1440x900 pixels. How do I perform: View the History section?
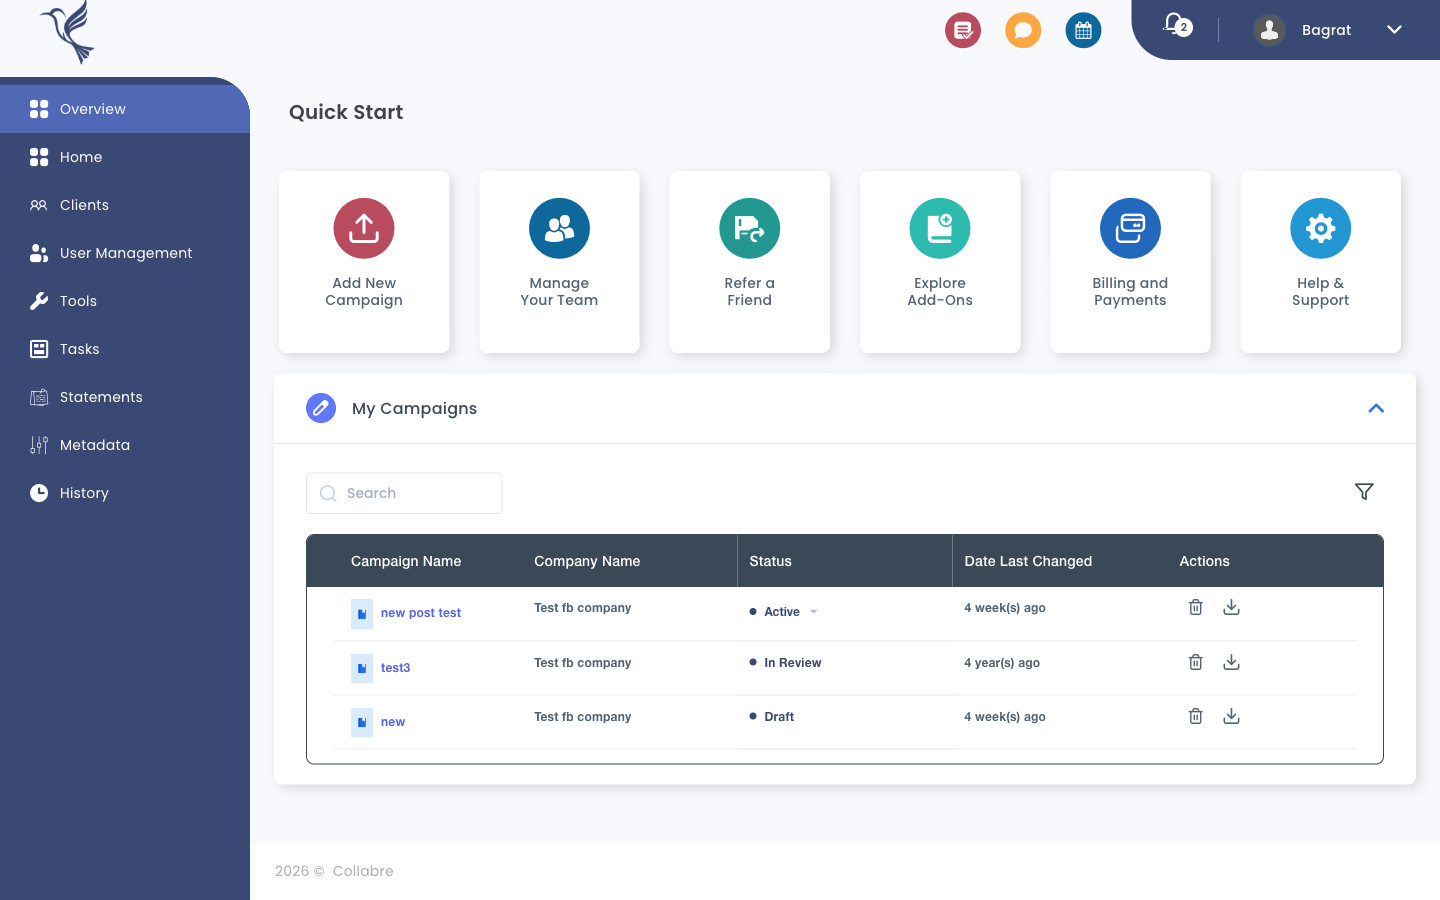(84, 493)
